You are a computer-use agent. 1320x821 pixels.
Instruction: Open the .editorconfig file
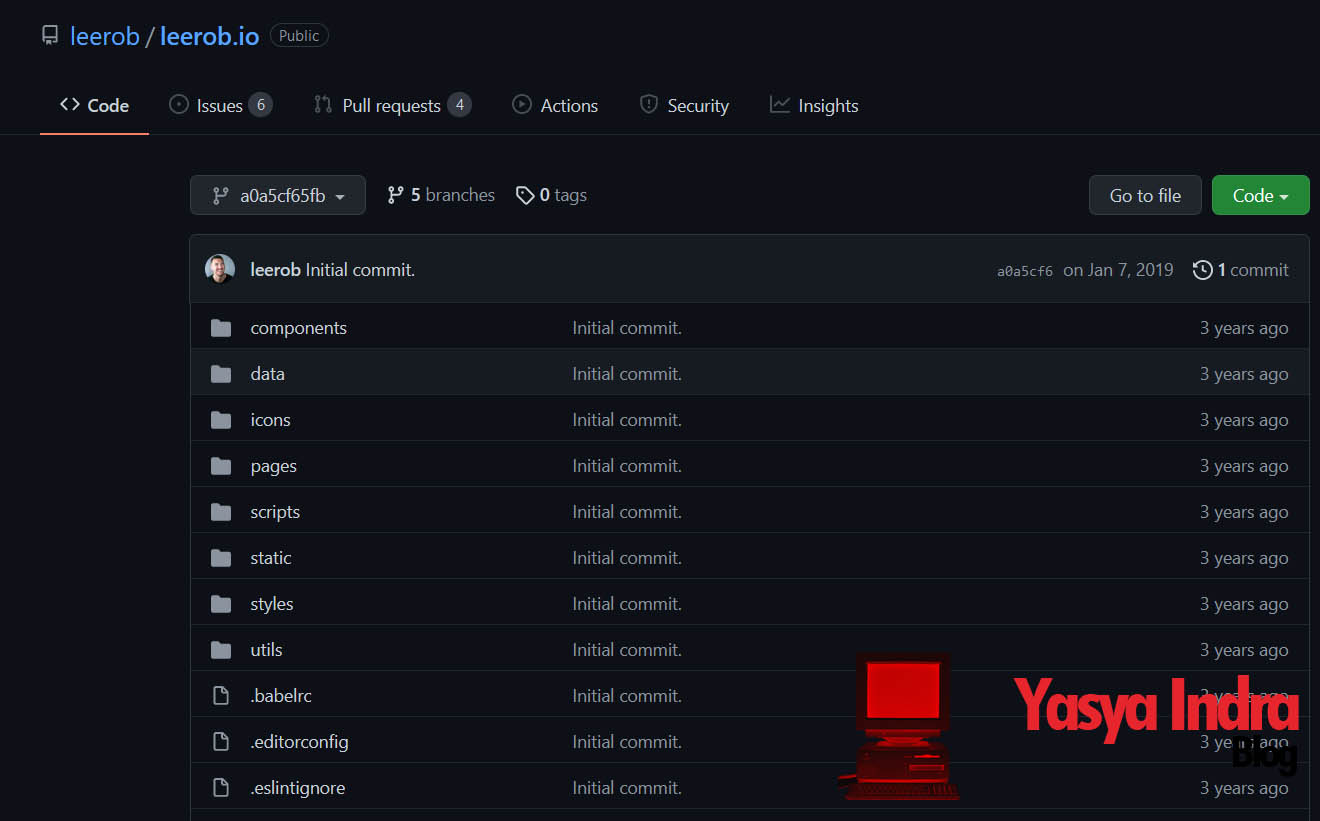click(299, 742)
